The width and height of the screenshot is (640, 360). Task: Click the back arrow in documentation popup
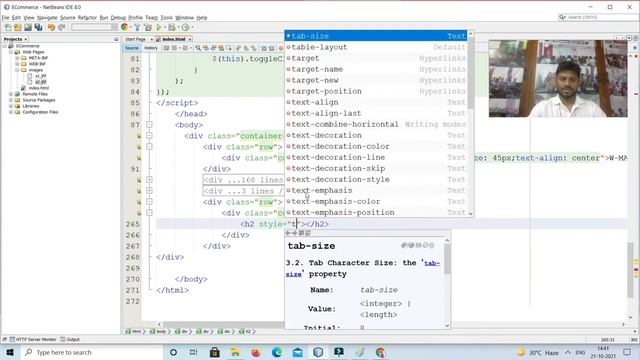(288, 233)
